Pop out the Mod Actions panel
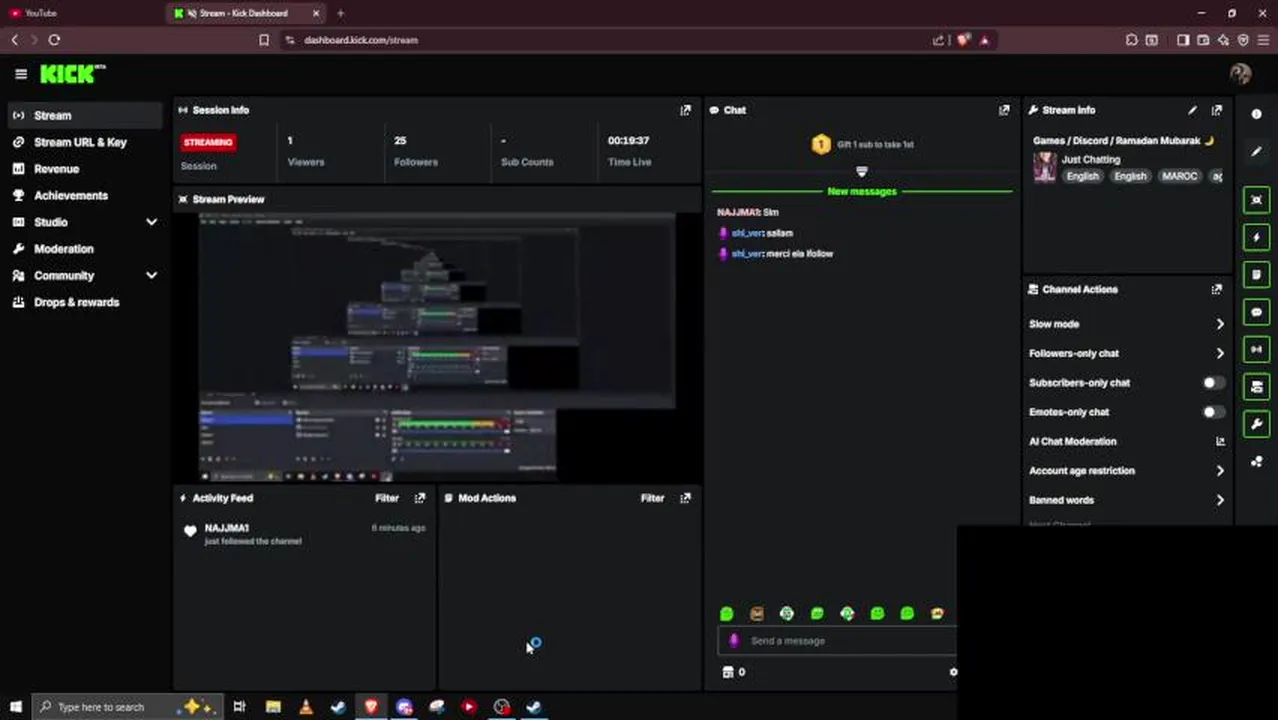Screen dimensions: 1278x720 (x=685, y=498)
